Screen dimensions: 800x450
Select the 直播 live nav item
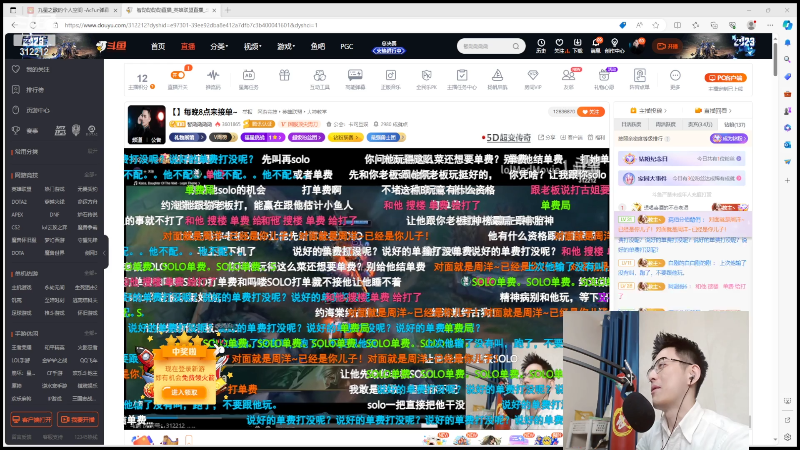pyautogui.click(x=188, y=46)
